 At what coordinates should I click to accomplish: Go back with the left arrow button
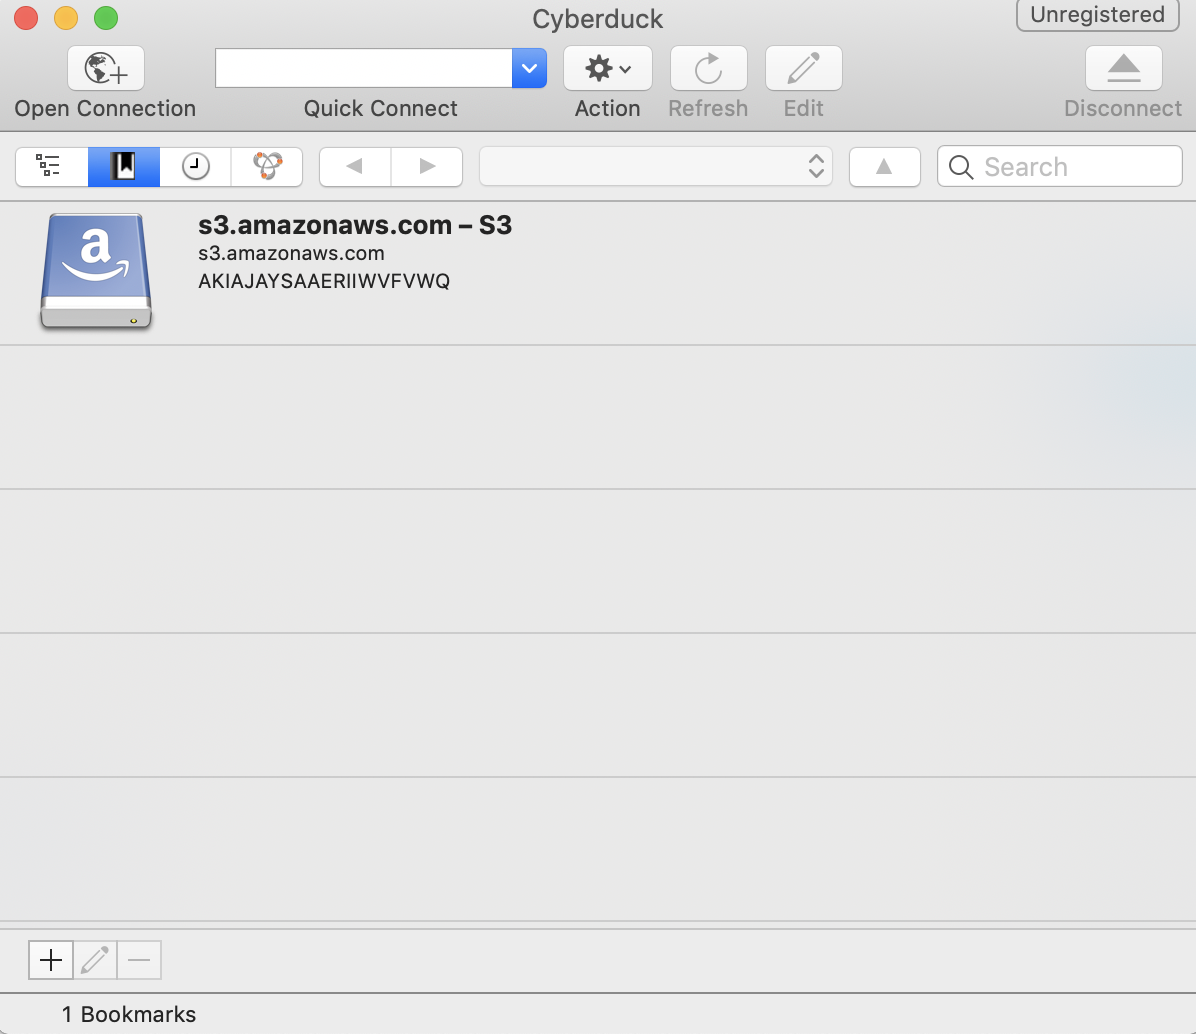pos(355,166)
